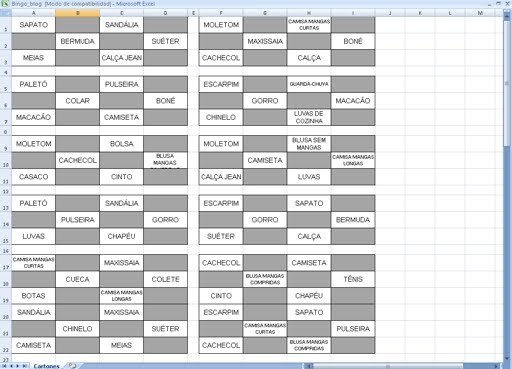Select cell B21 containing CHINELO
The height and width of the screenshot is (369, 512).
(77, 329)
